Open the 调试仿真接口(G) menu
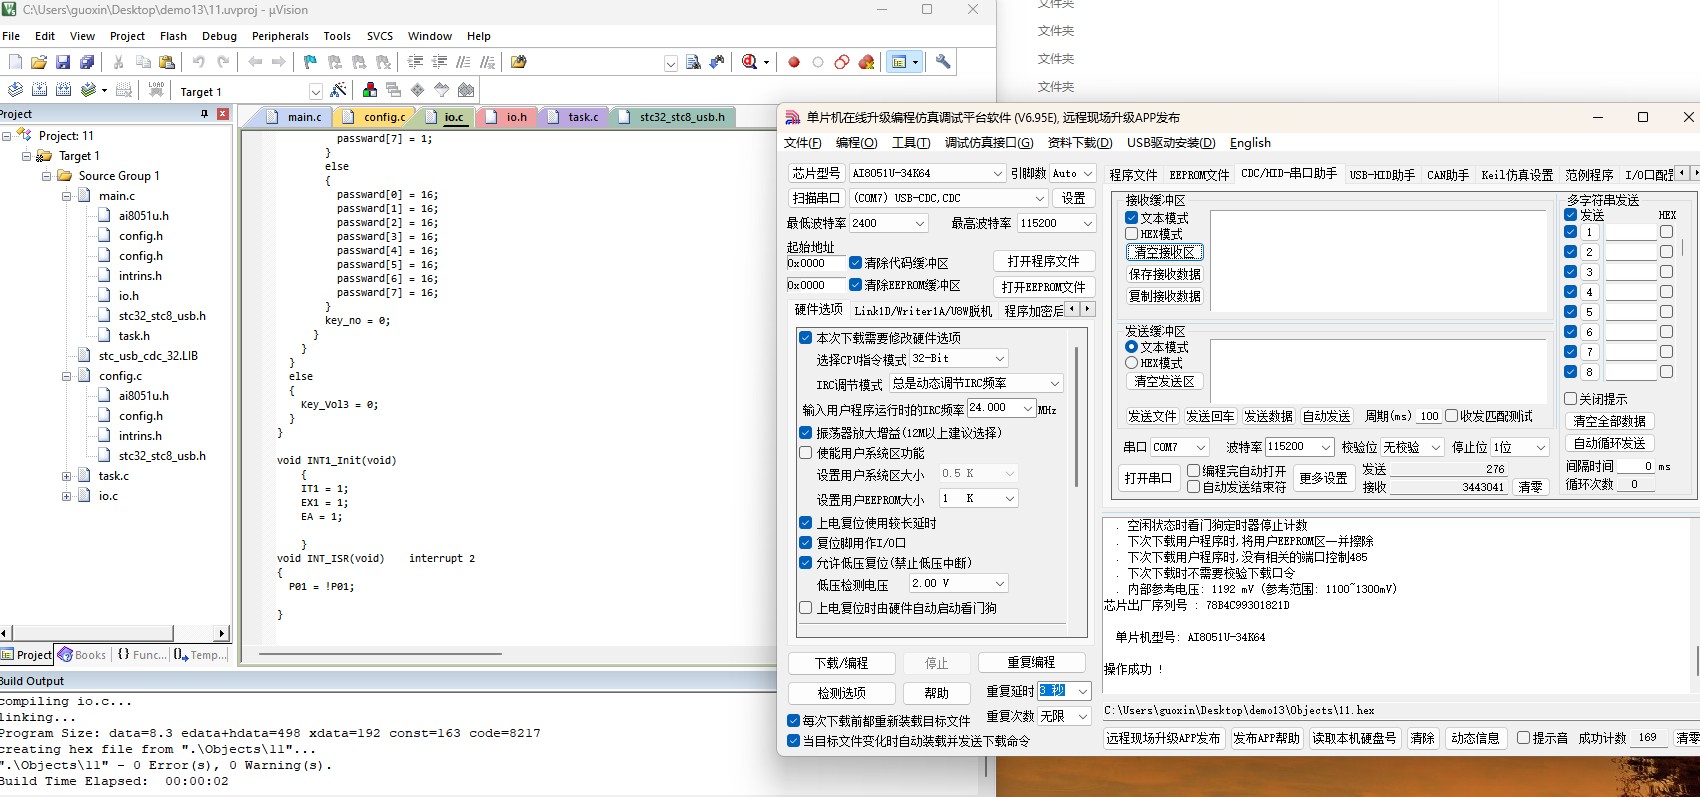Image resolution: width=1700 pixels, height=797 pixels. 988,143
